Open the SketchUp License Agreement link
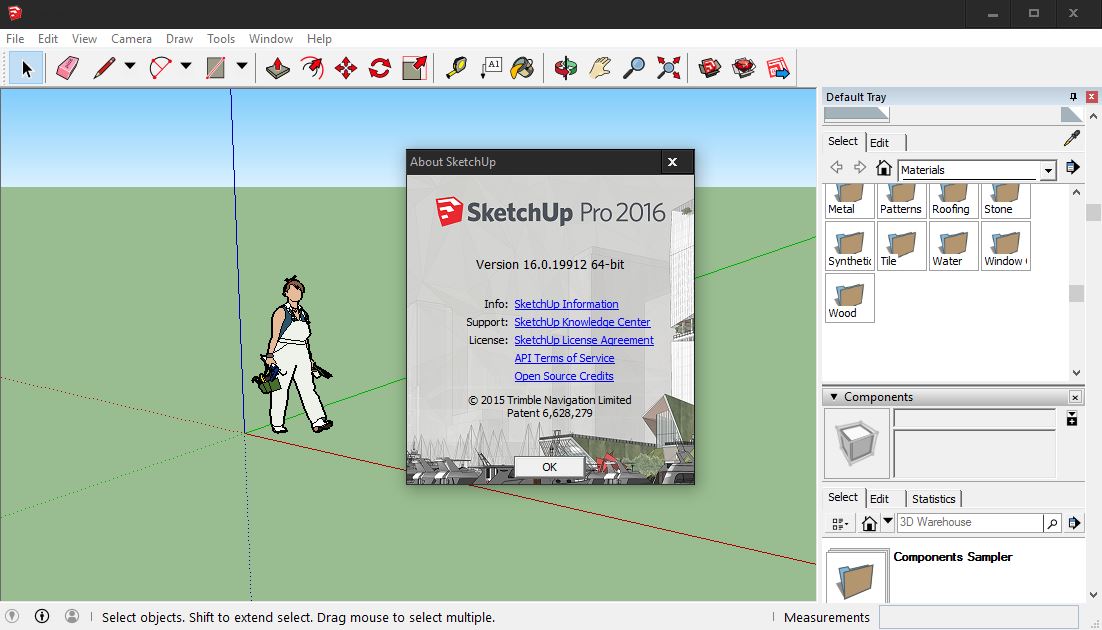This screenshot has height=630, width=1102. click(584, 340)
